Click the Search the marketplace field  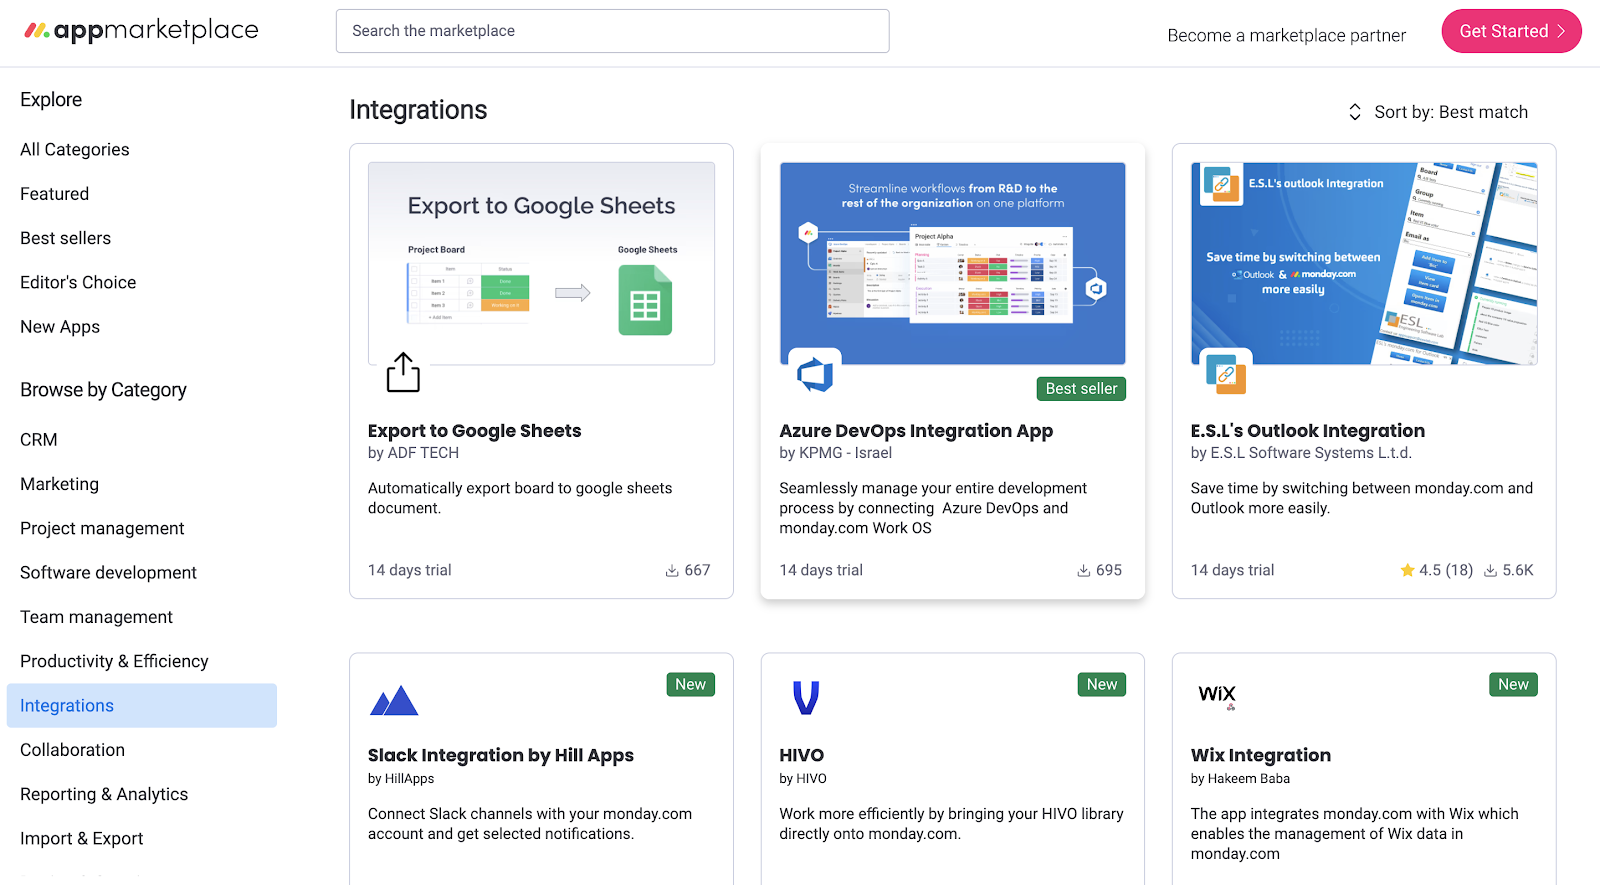point(612,31)
